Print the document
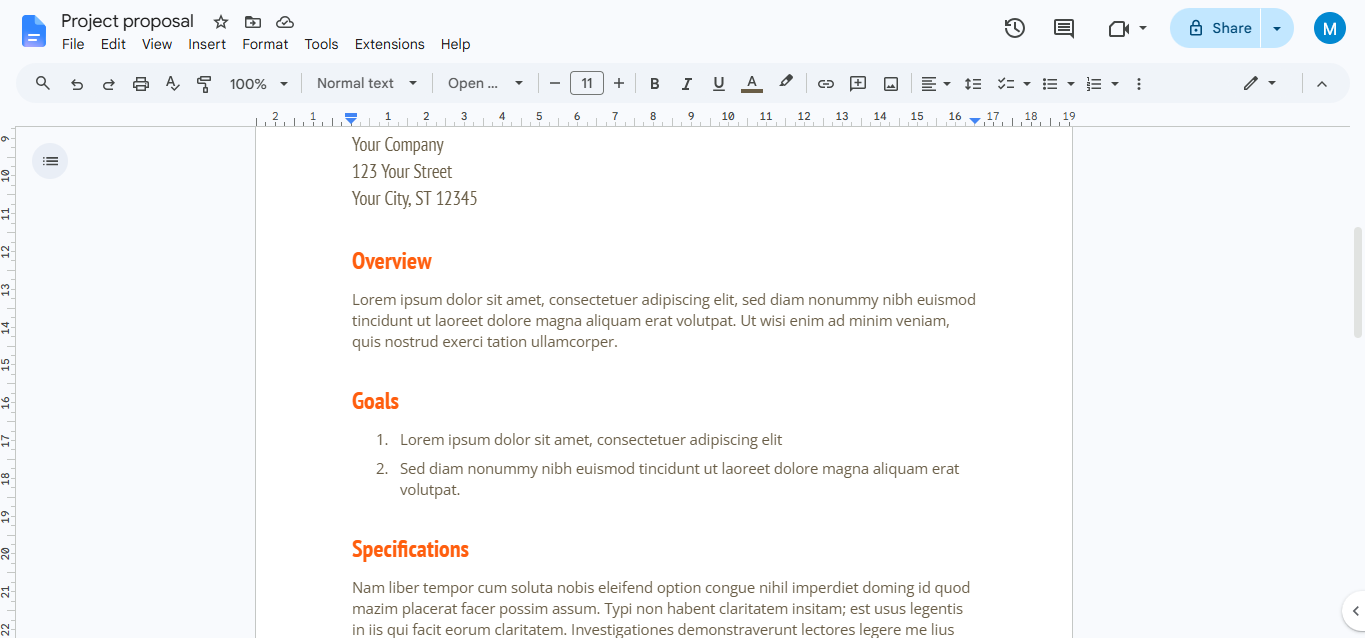The image size is (1365, 638). point(141,84)
